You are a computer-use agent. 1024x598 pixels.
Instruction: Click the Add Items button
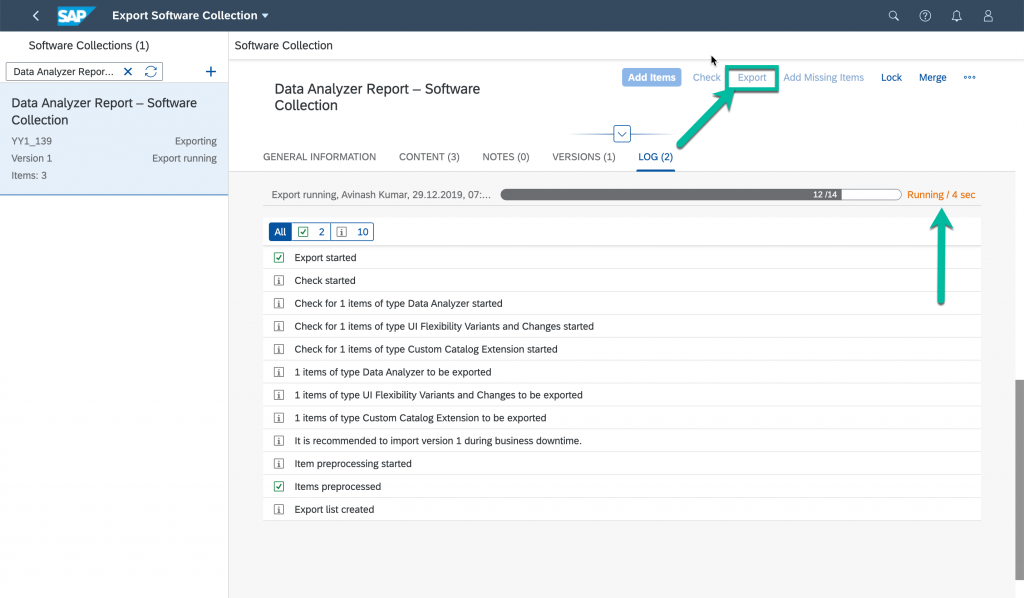click(x=651, y=77)
